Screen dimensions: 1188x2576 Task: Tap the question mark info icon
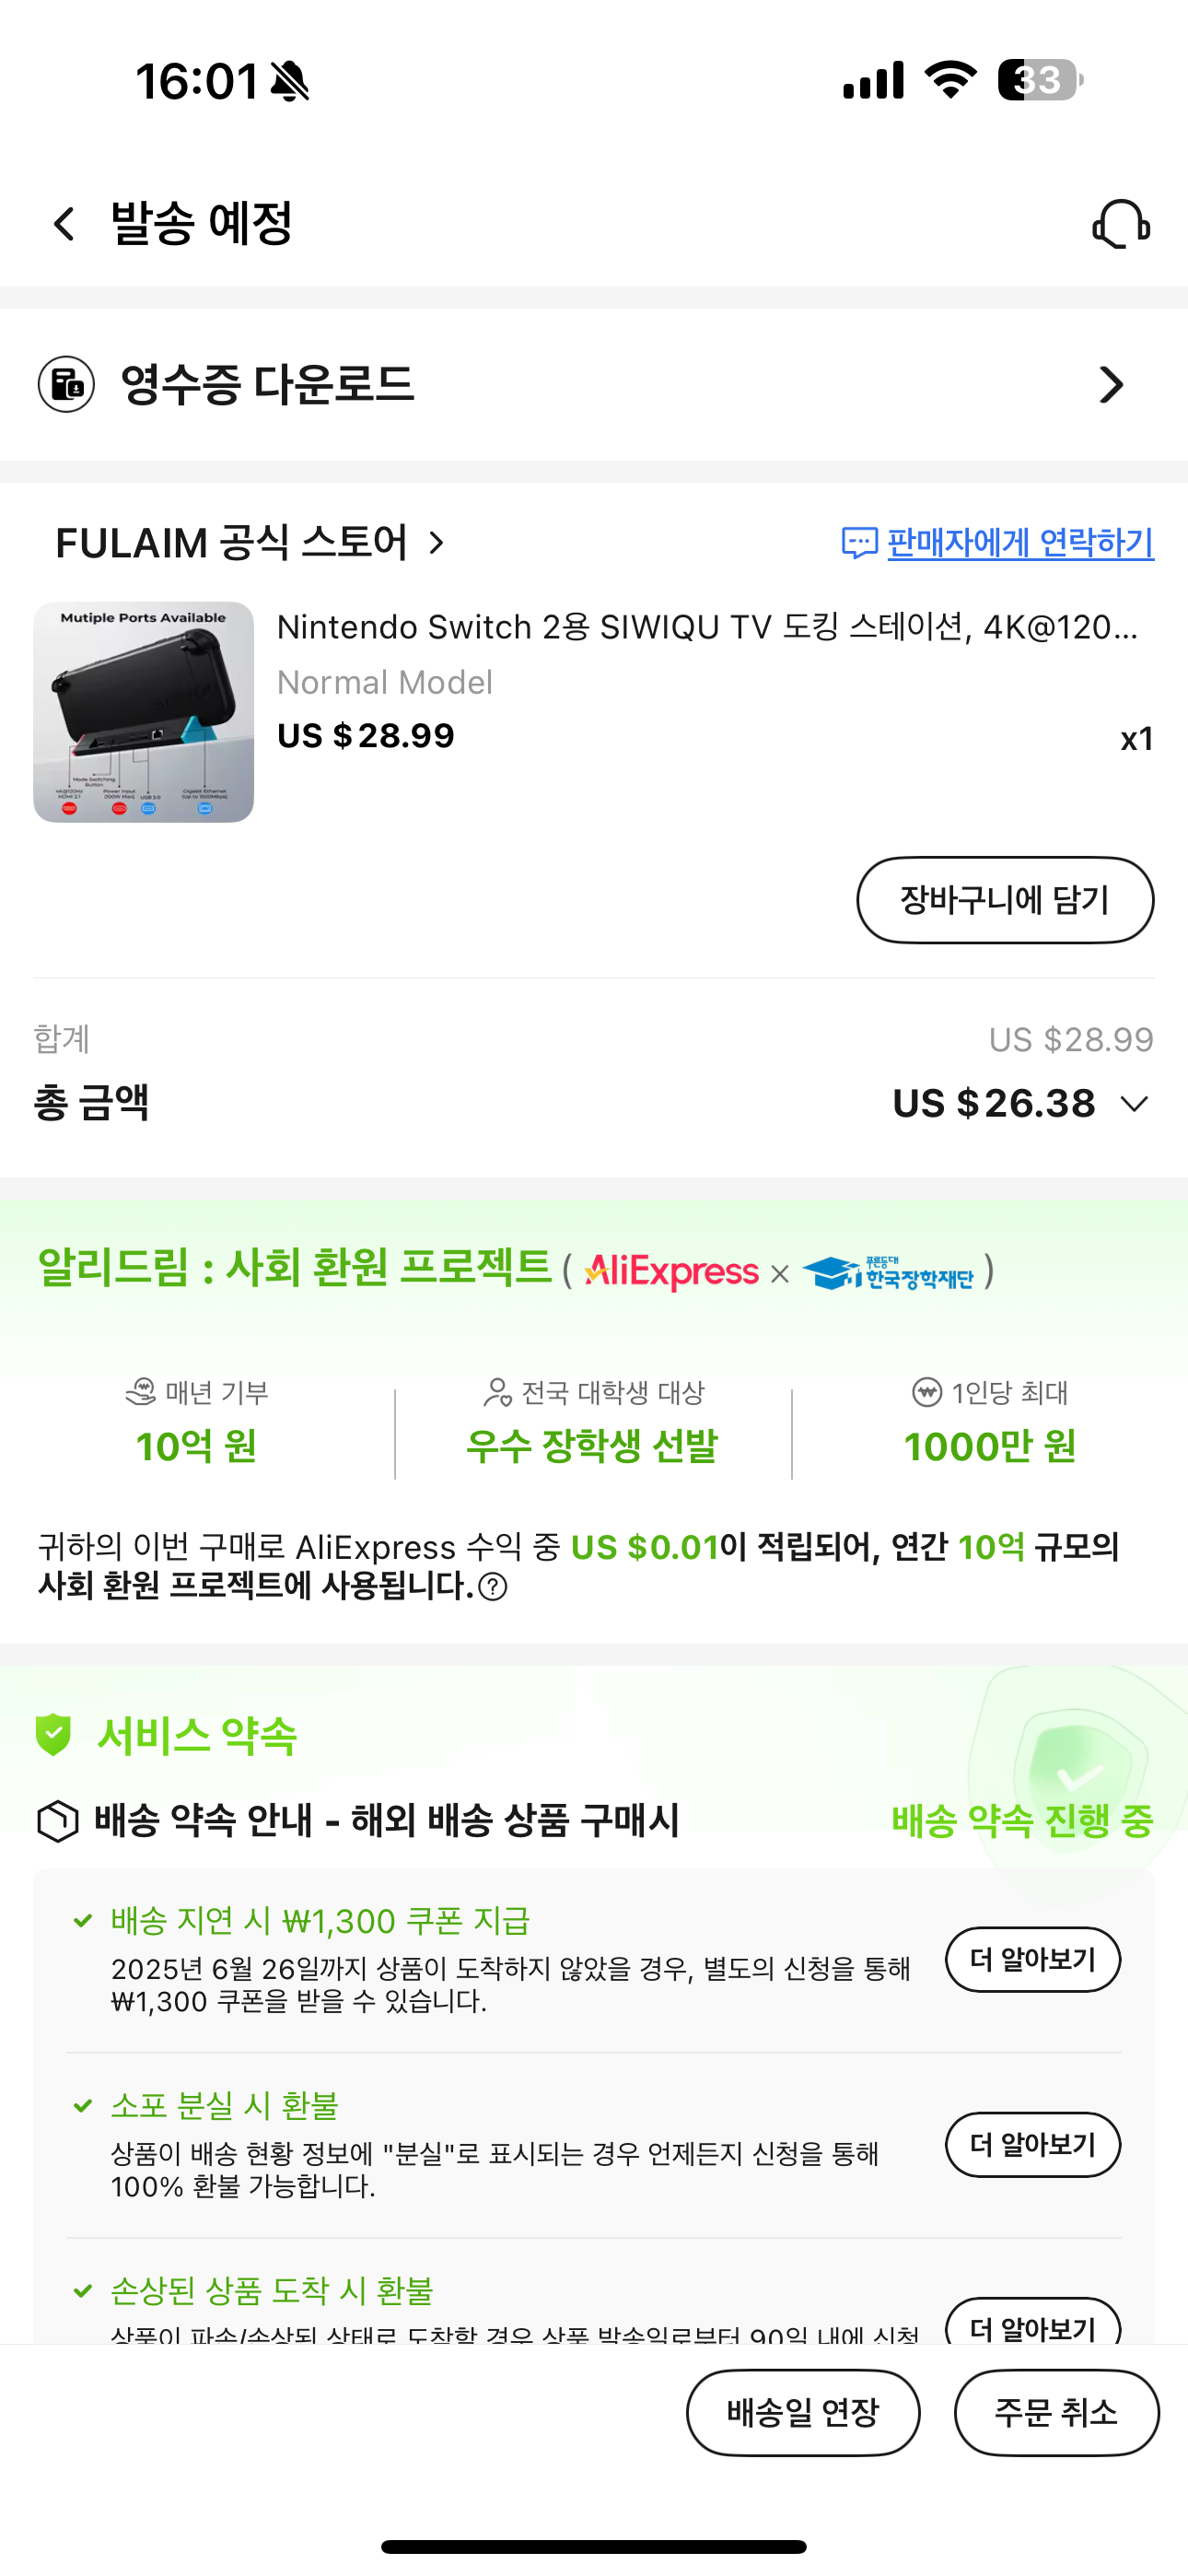click(493, 1587)
